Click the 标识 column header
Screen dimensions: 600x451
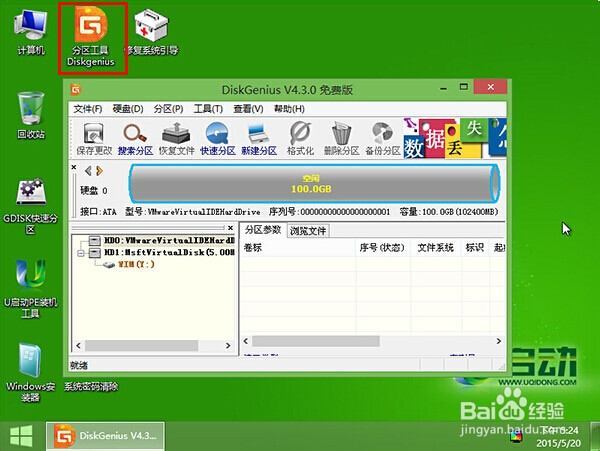pyautogui.click(x=475, y=248)
